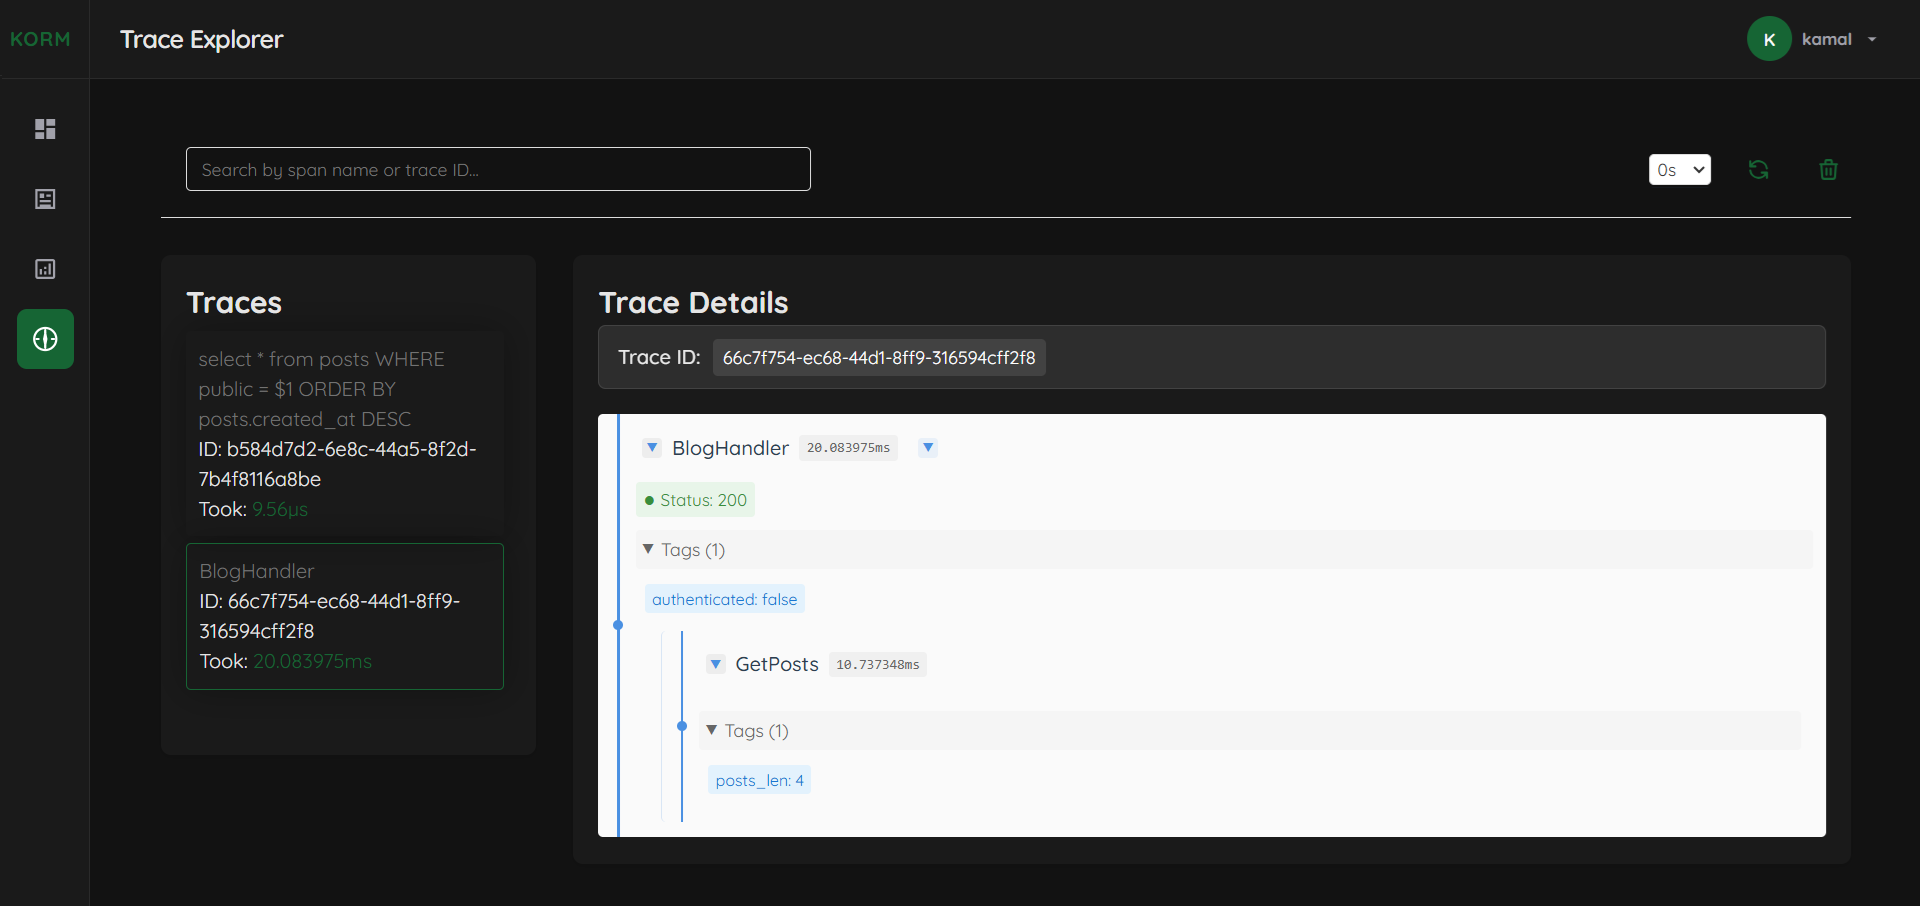
Task: Click the 10.737348ms duration badge
Action: [x=877, y=665]
